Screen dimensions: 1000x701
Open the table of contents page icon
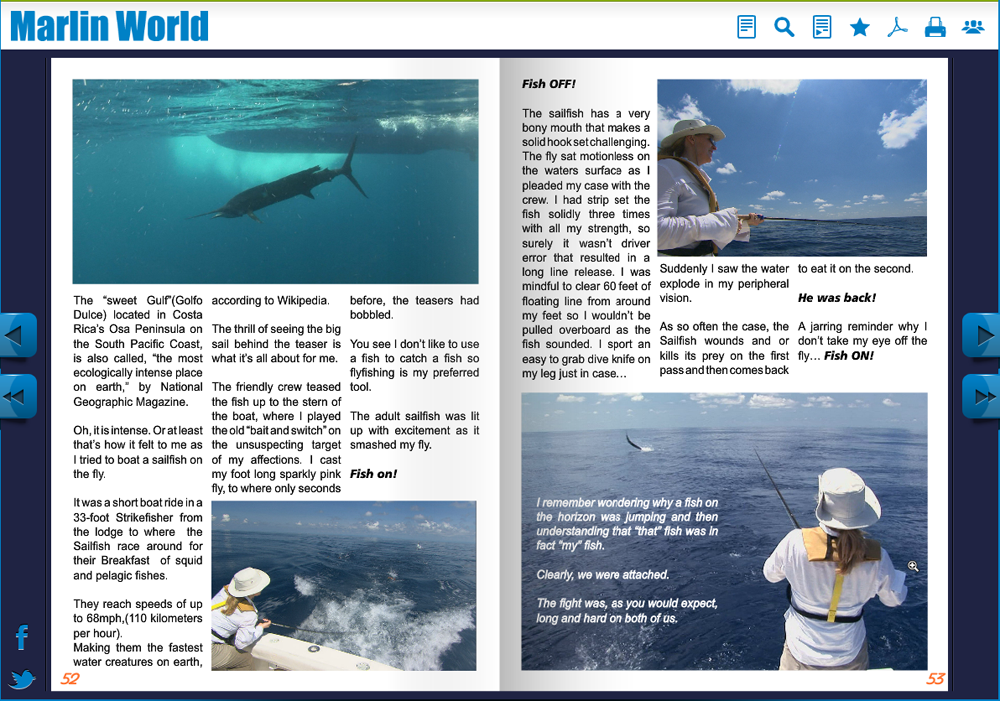746,27
